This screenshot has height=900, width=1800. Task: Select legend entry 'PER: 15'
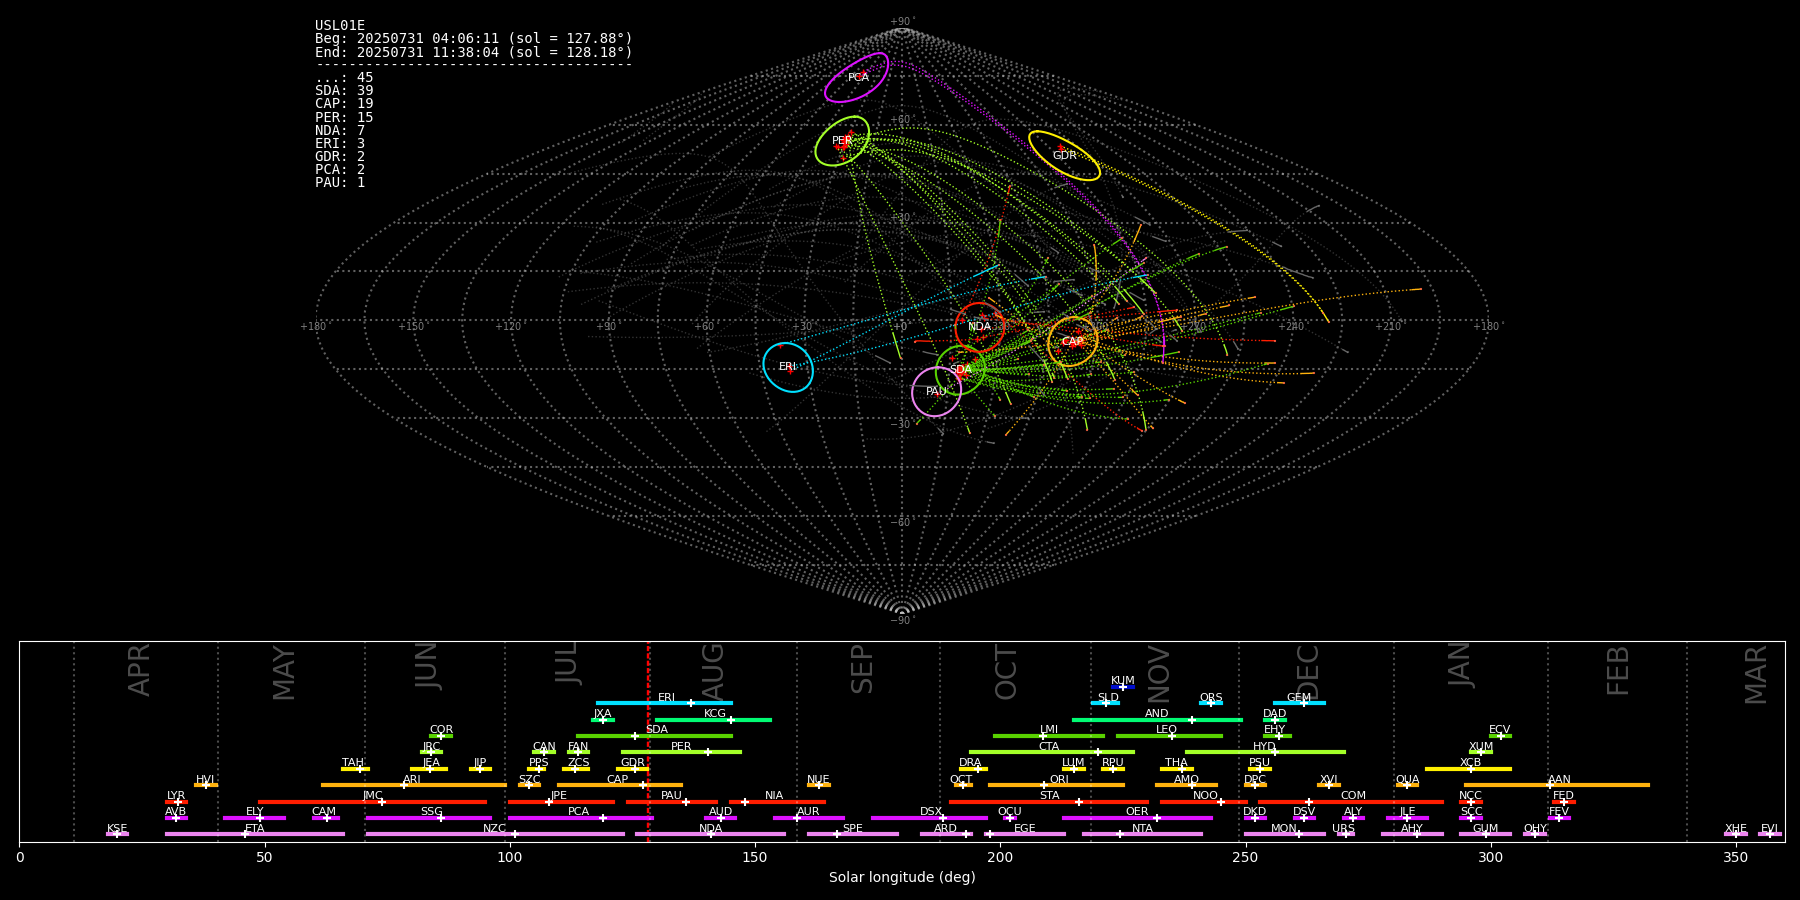tap(344, 117)
